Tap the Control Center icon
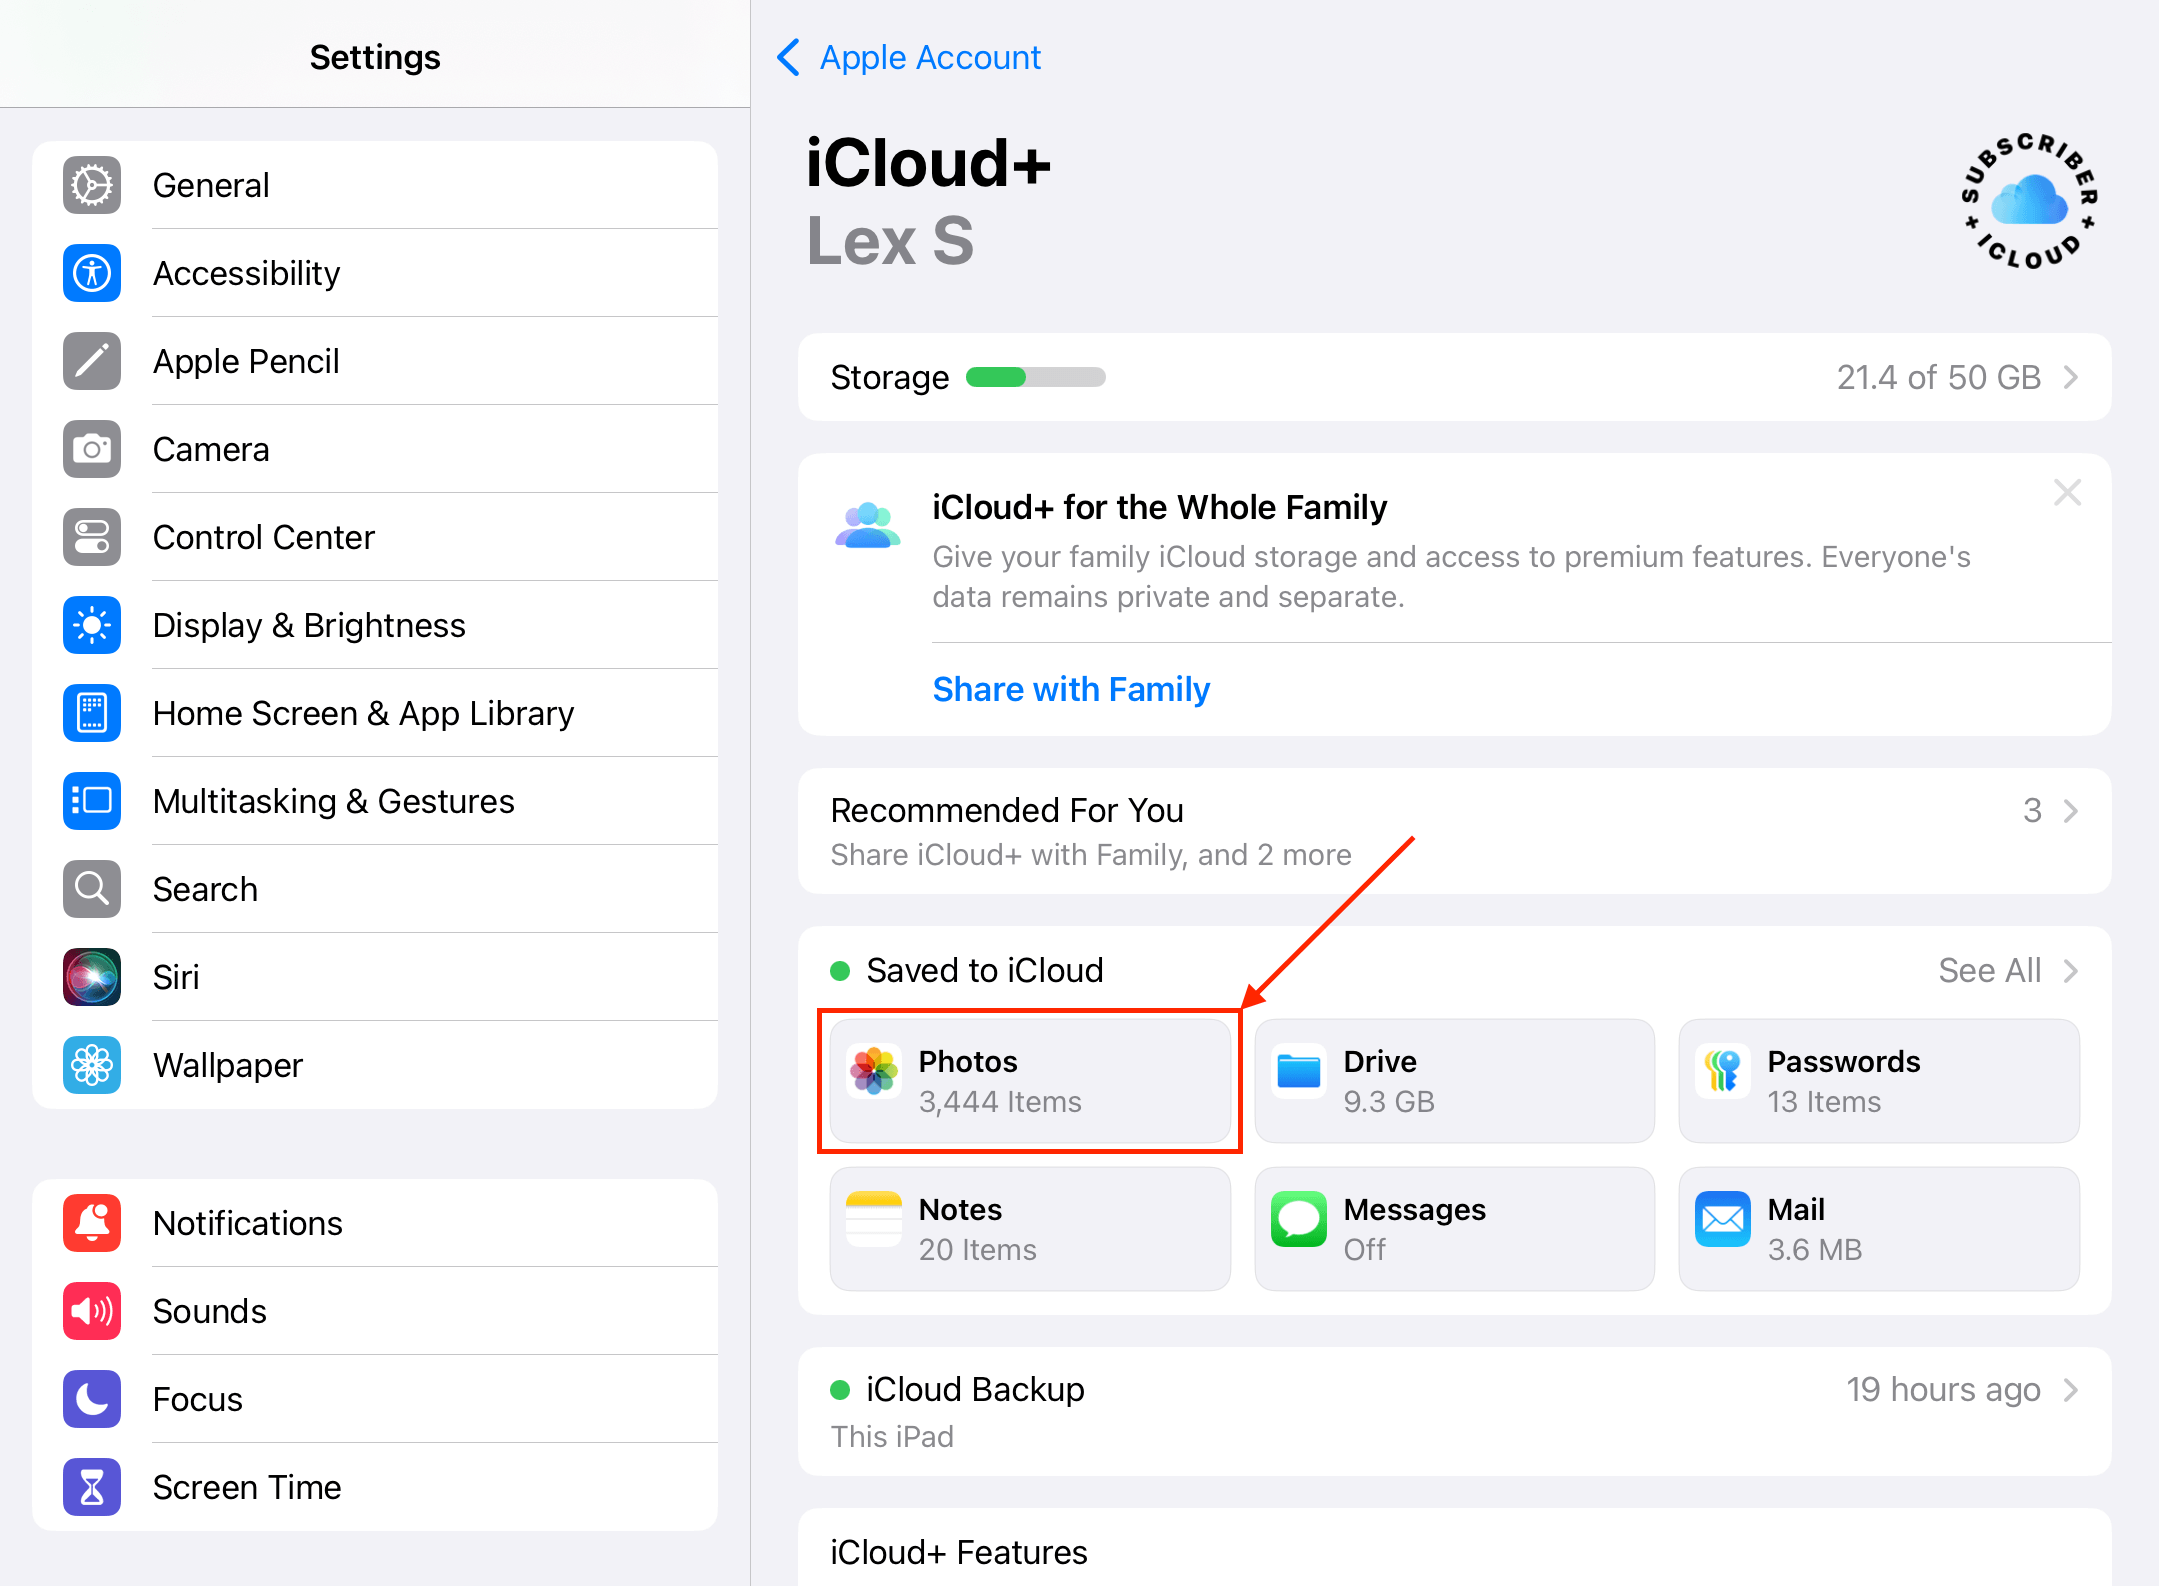Viewport: 2159px width, 1586px height. tap(92, 537)
